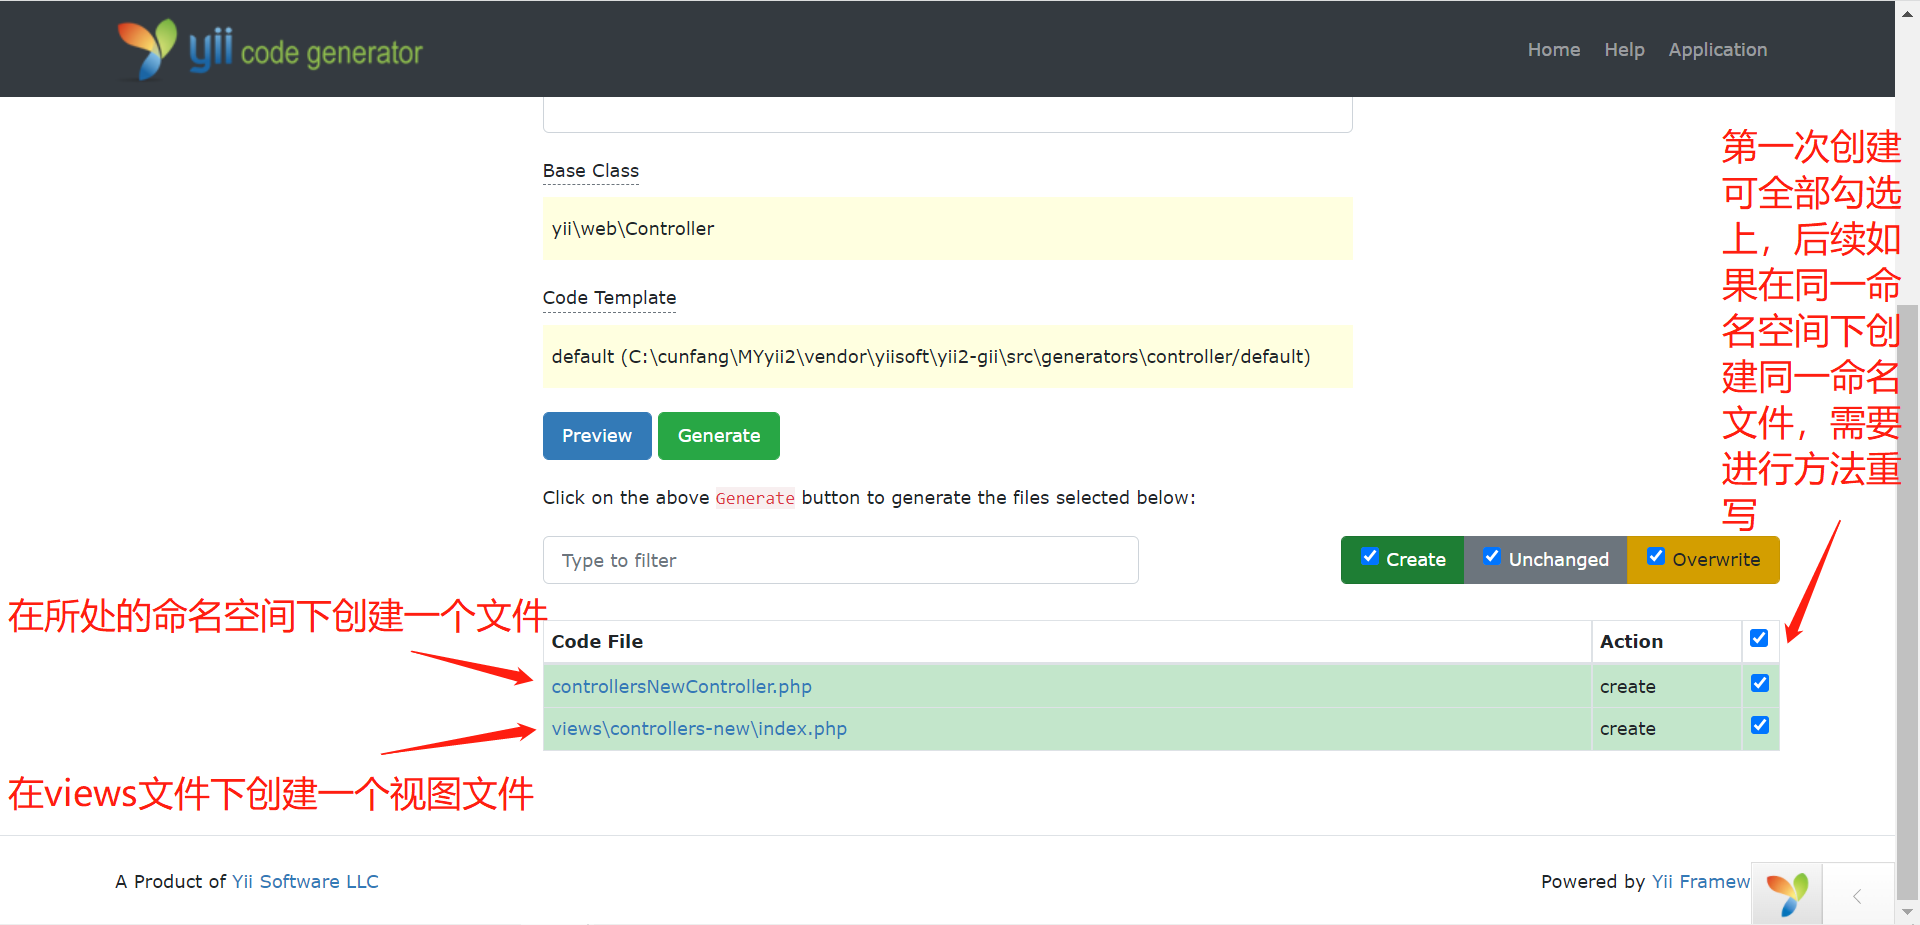Uncheck the views index.php row checkbox
Viewport: 1920px width, 925px height.
pyautogui.click(x=1760, y=725)
